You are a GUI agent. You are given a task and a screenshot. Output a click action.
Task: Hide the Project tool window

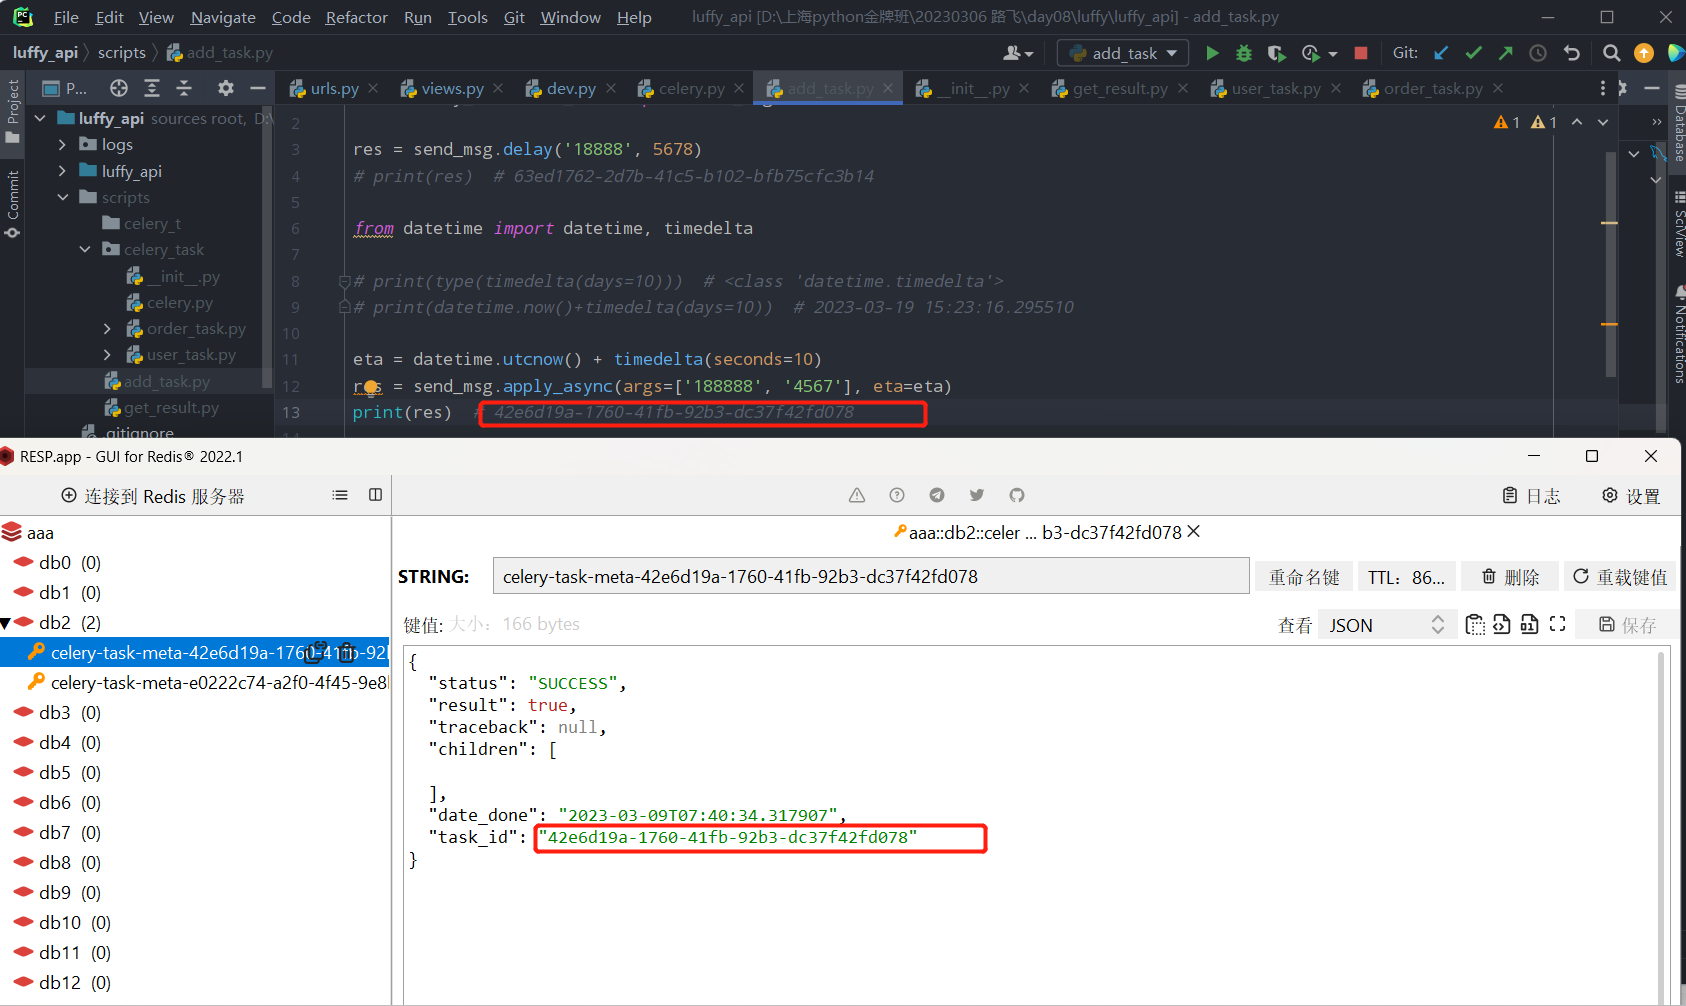(257, 88)
